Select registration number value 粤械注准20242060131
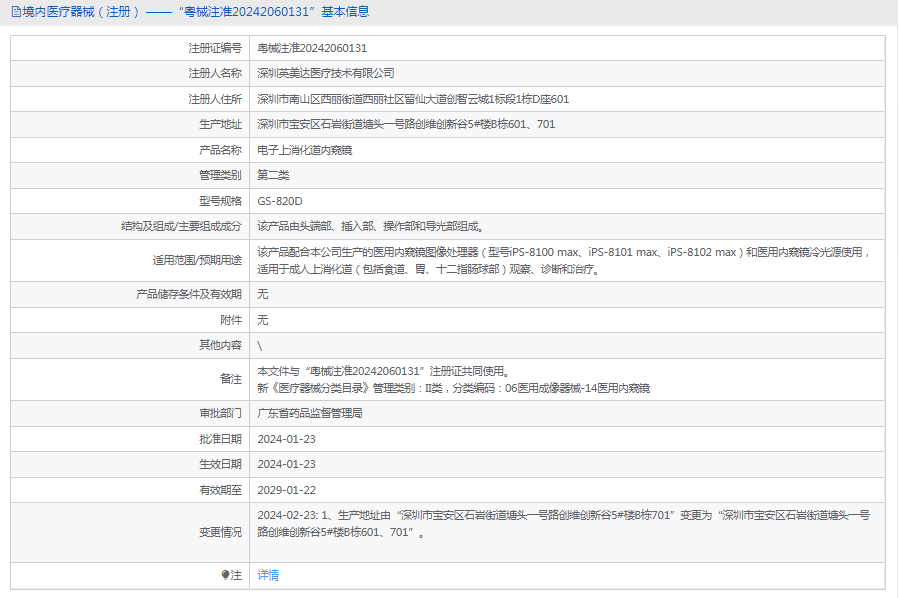899x598 pixels. pyautogui.click(x=312, y=48)
